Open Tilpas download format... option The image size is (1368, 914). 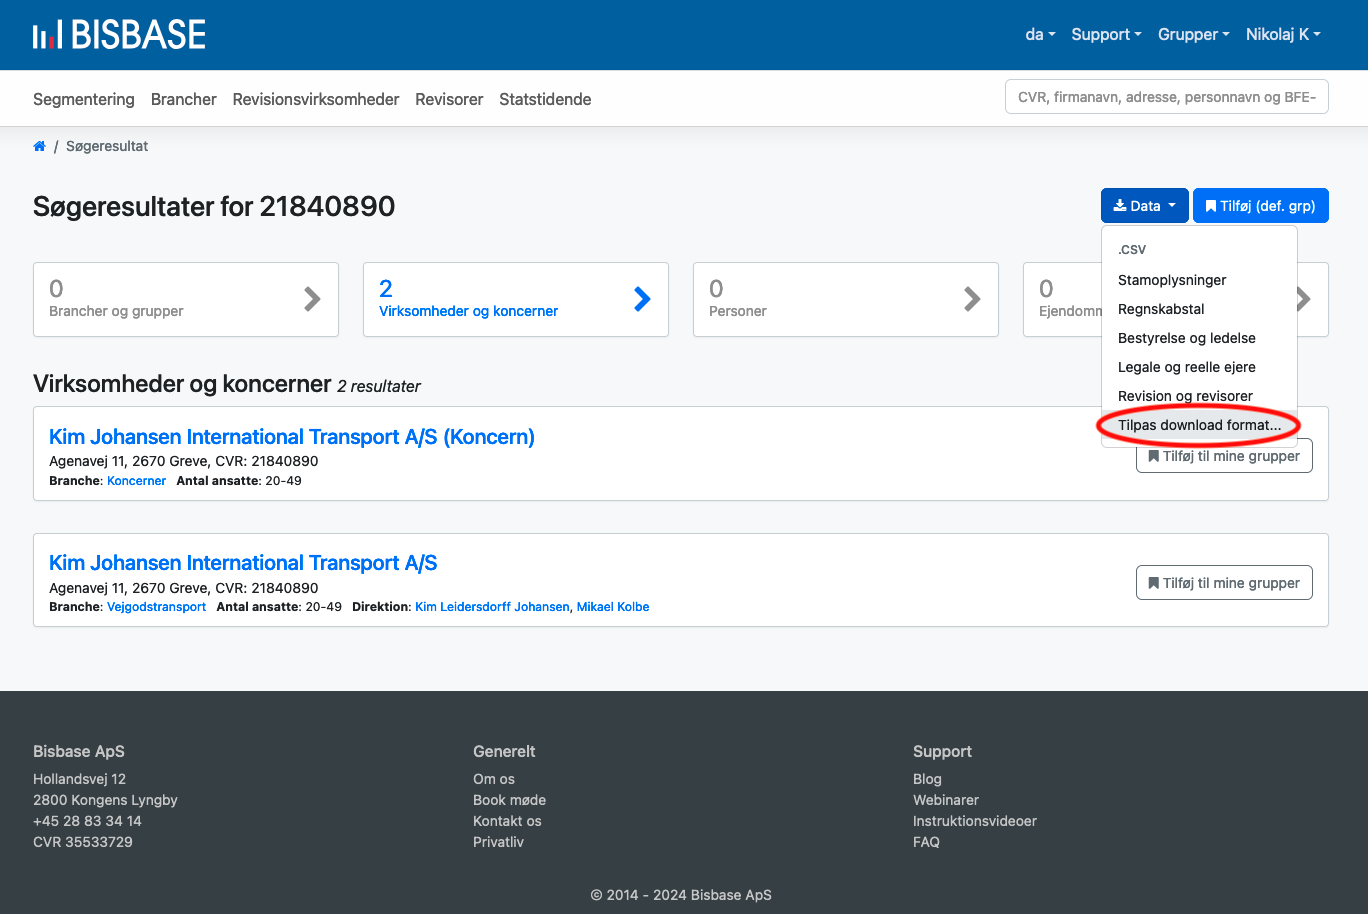pos(1199,425)
